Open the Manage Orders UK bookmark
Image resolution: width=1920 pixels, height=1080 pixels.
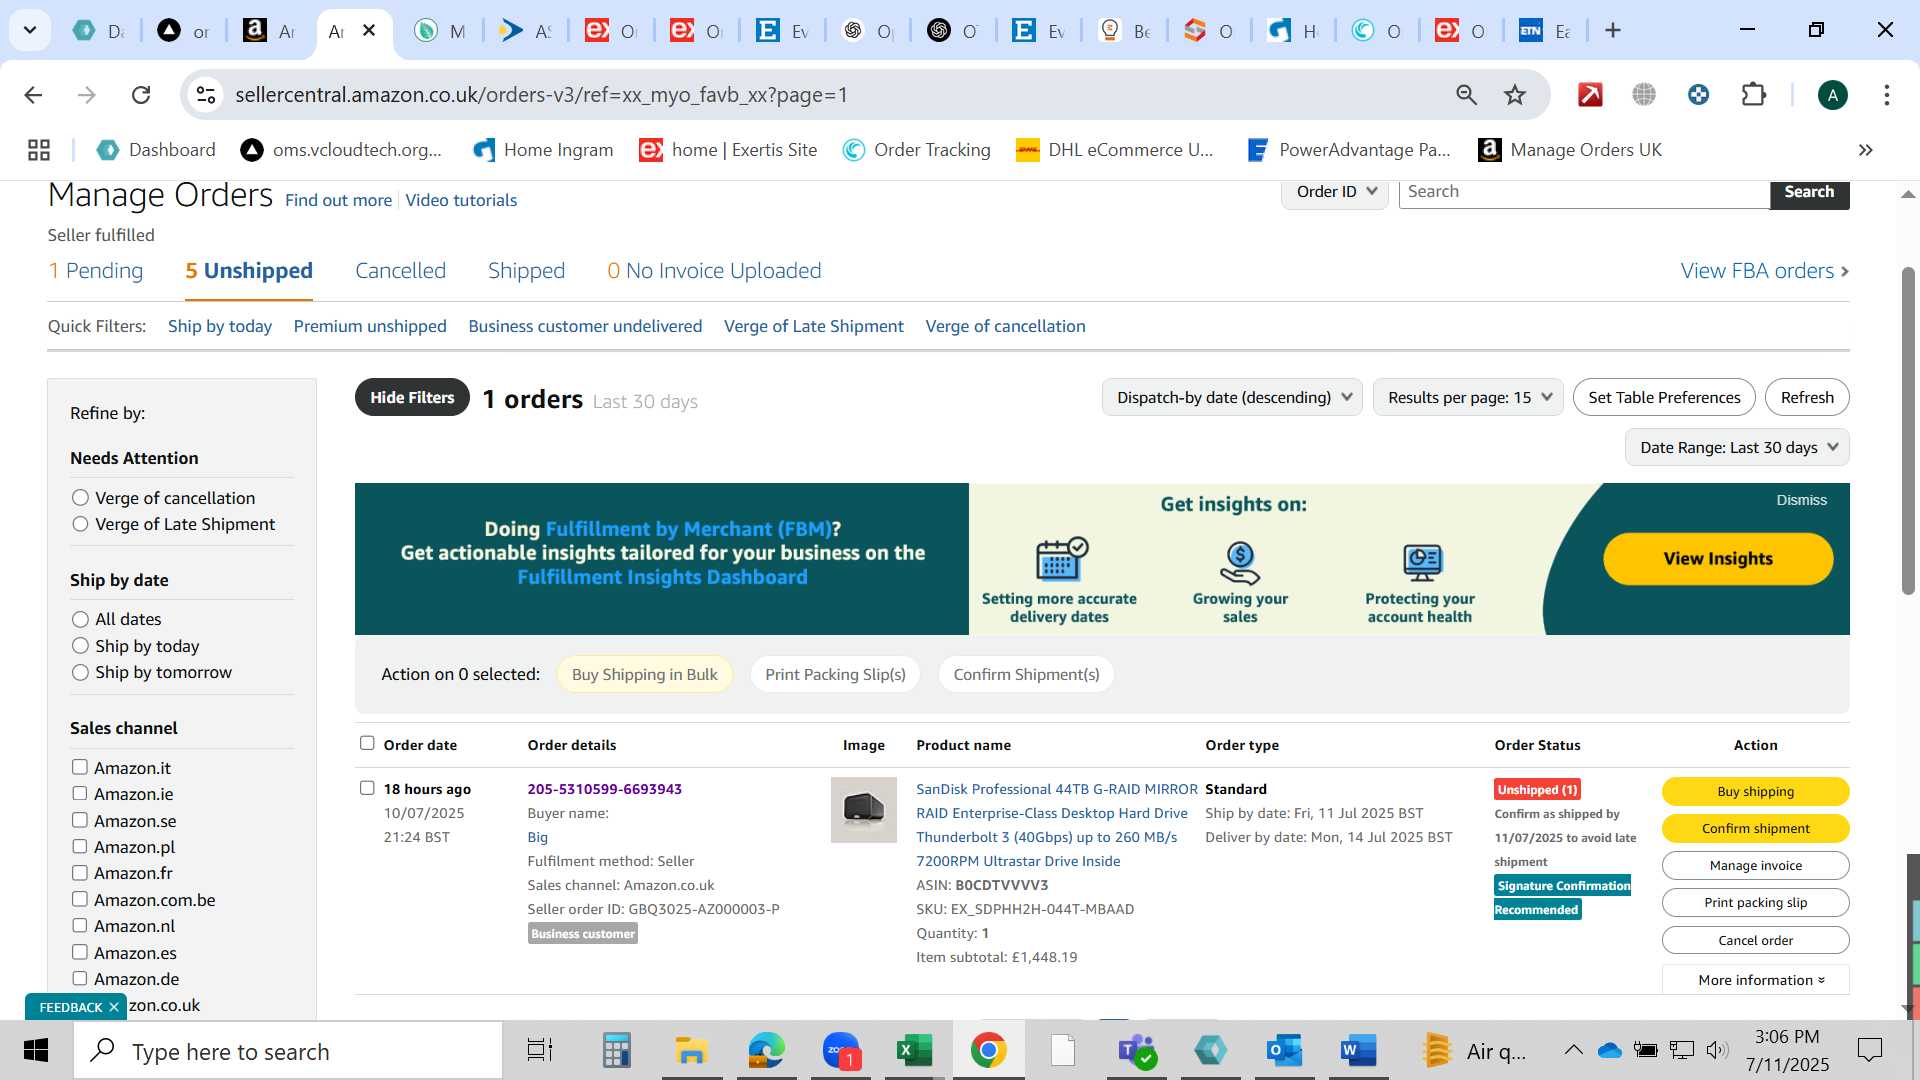coord(1570,150)
